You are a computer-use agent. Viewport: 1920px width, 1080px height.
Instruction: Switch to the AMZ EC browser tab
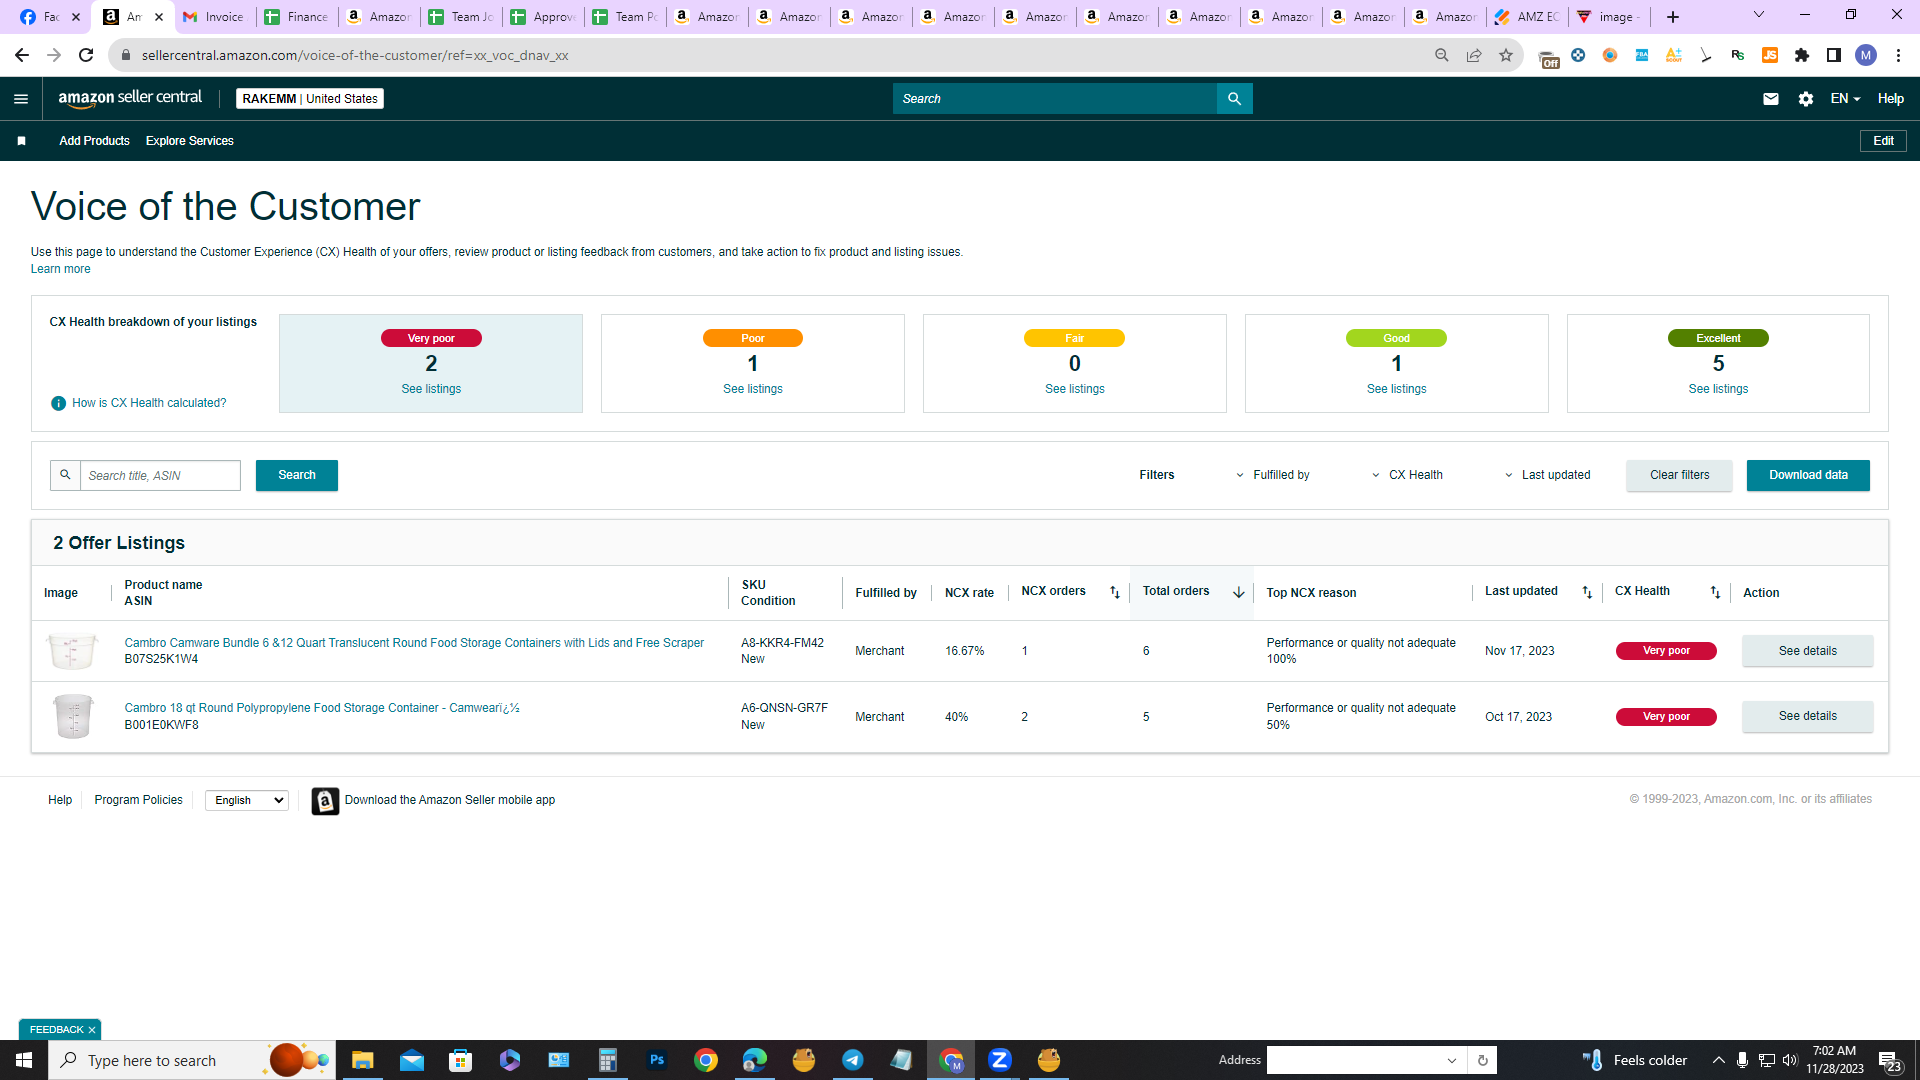(x=1527, y=17)
